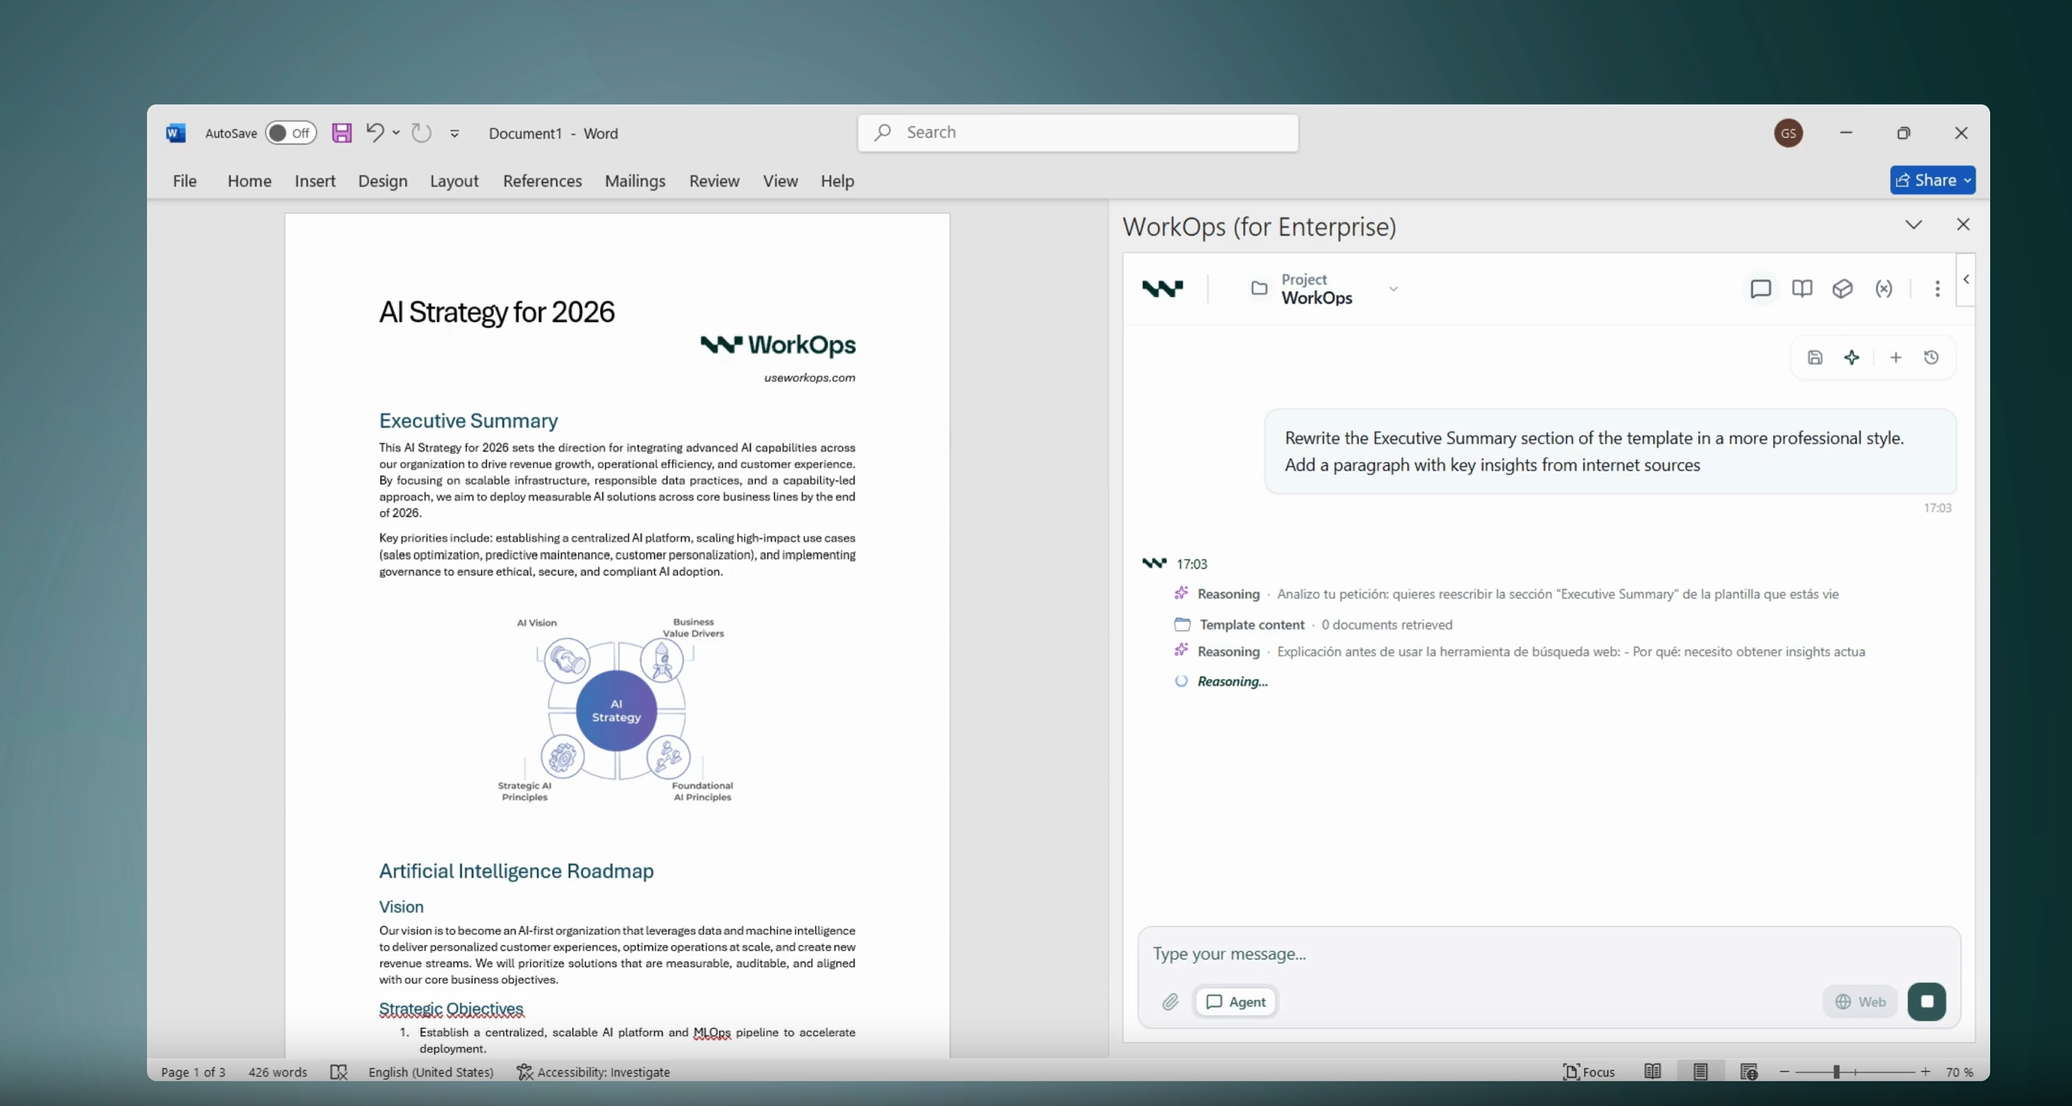This screenshot has width=2072, height=1106.
Task: Click the zoom in plus button
Action: [1925, 1072]
